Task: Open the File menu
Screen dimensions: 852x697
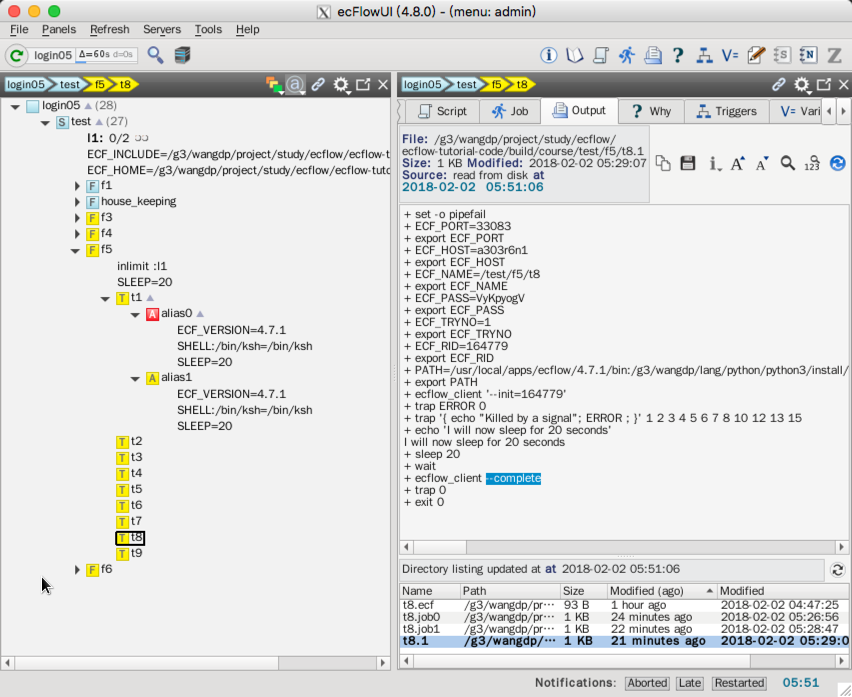Action: point(19,29)
